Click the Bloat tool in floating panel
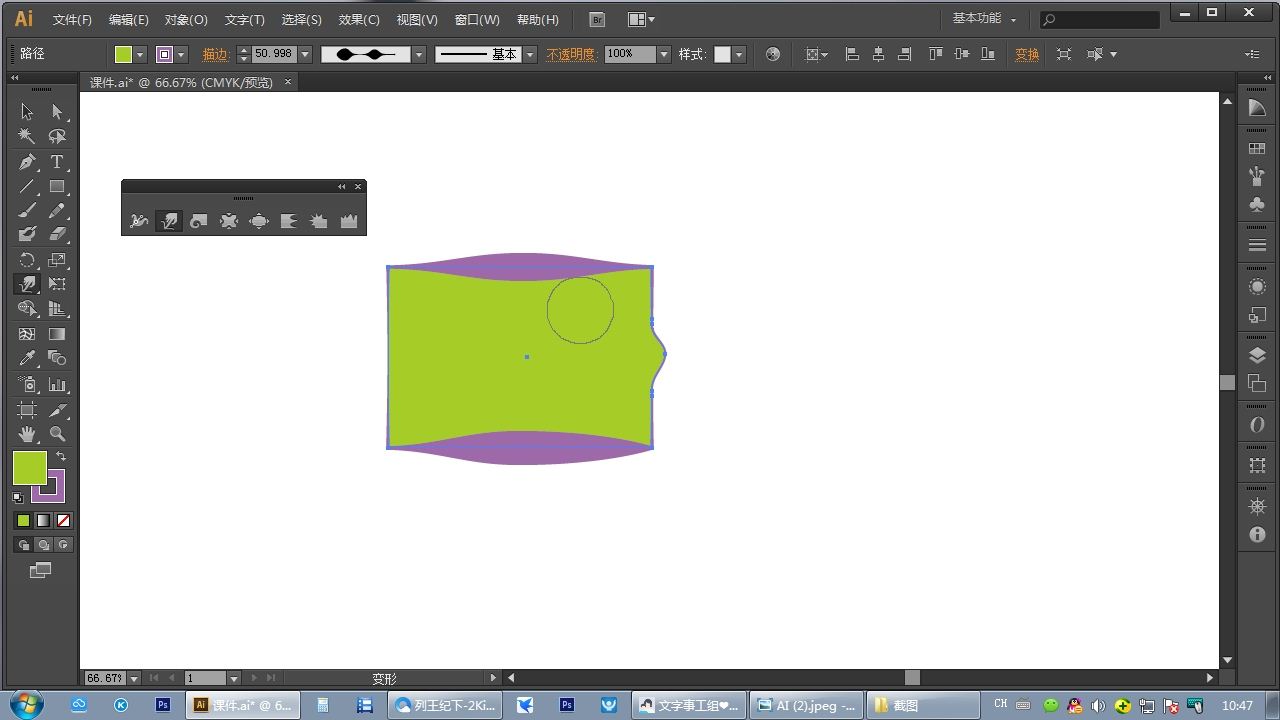The image size is (1280, 720). [x=259, y=221]
